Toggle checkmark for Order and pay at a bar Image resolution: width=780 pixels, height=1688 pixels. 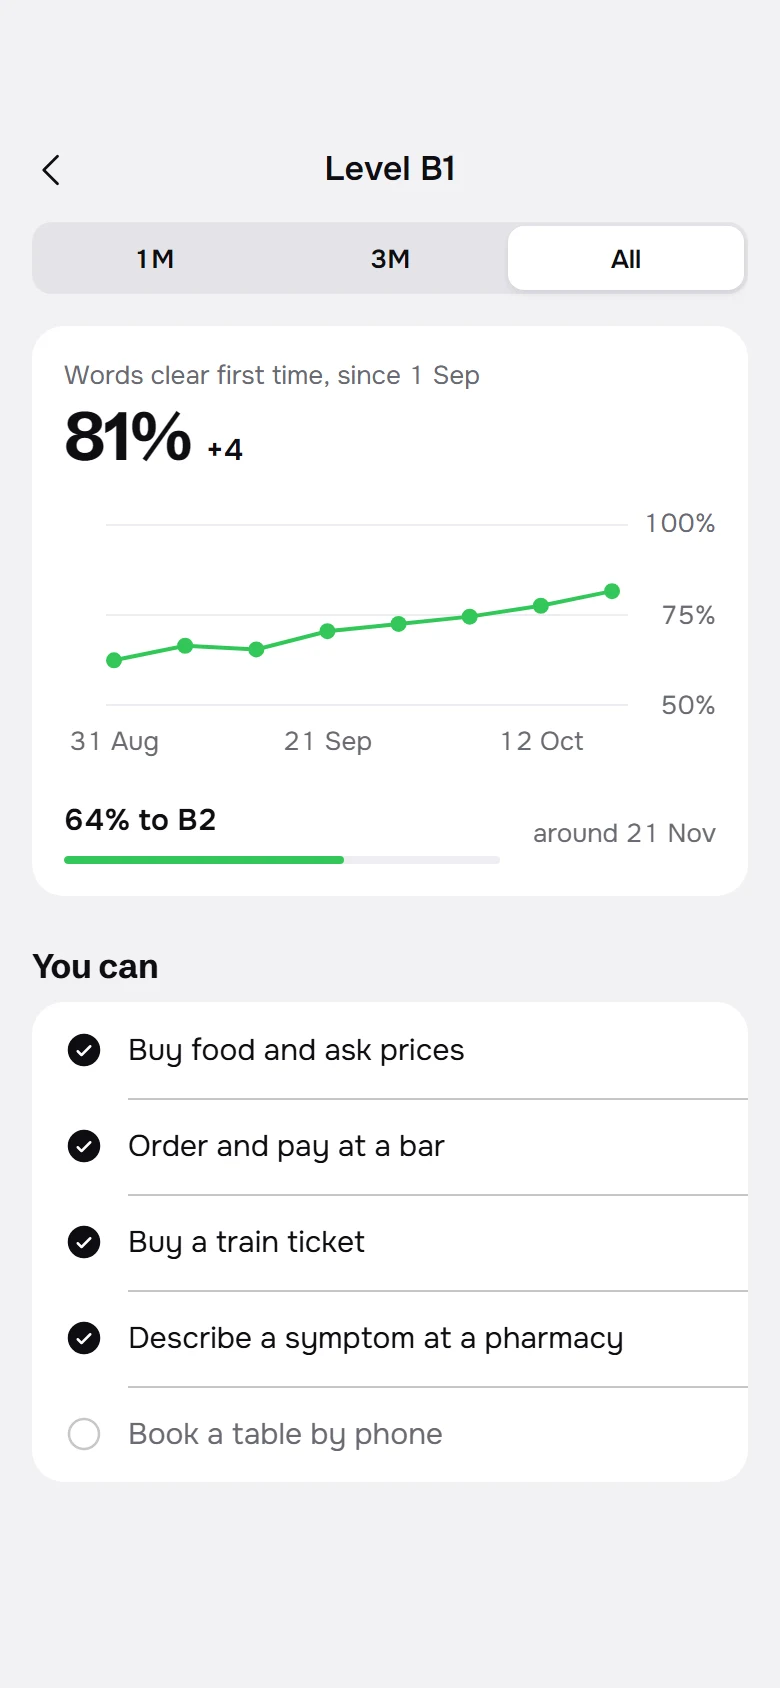click(84, 1146)
